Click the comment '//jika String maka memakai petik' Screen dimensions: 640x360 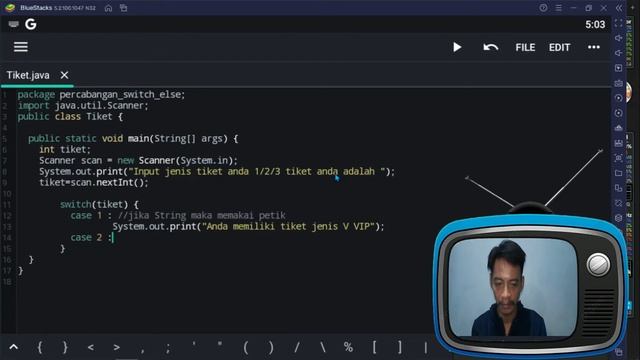pyautogui.click(x=202, y=215)
